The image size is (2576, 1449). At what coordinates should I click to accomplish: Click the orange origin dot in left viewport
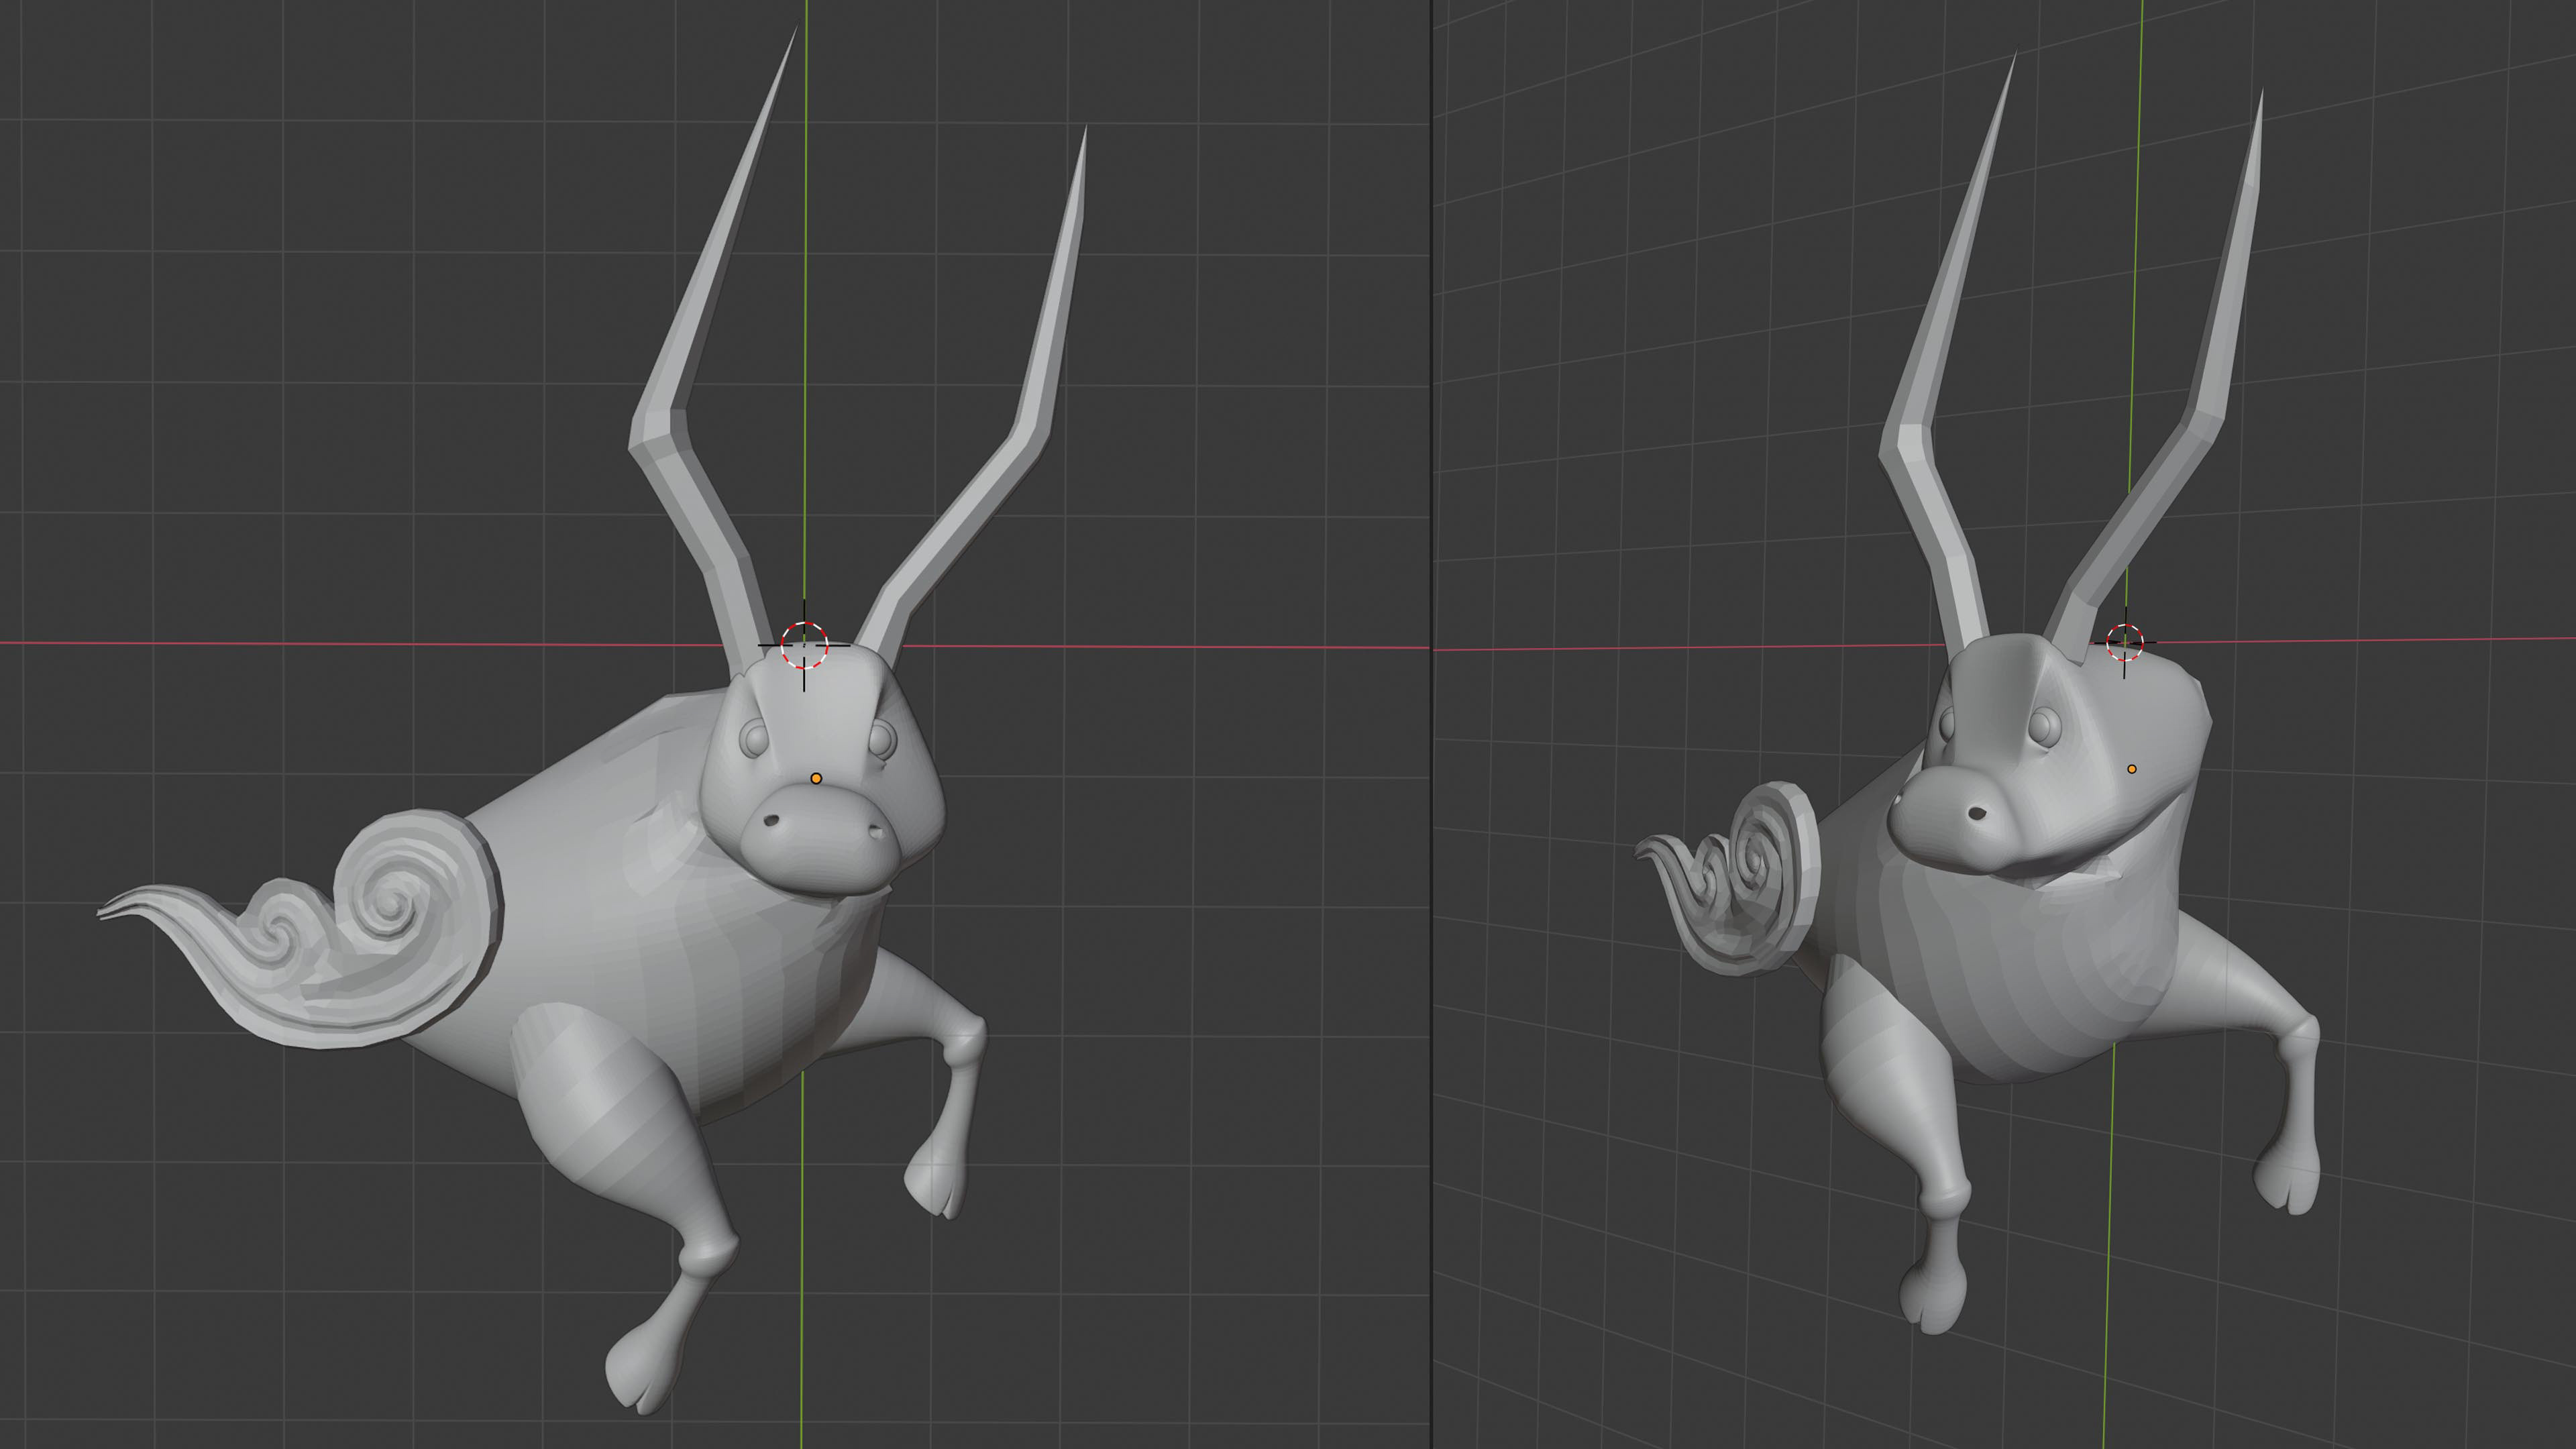[817, 778]
